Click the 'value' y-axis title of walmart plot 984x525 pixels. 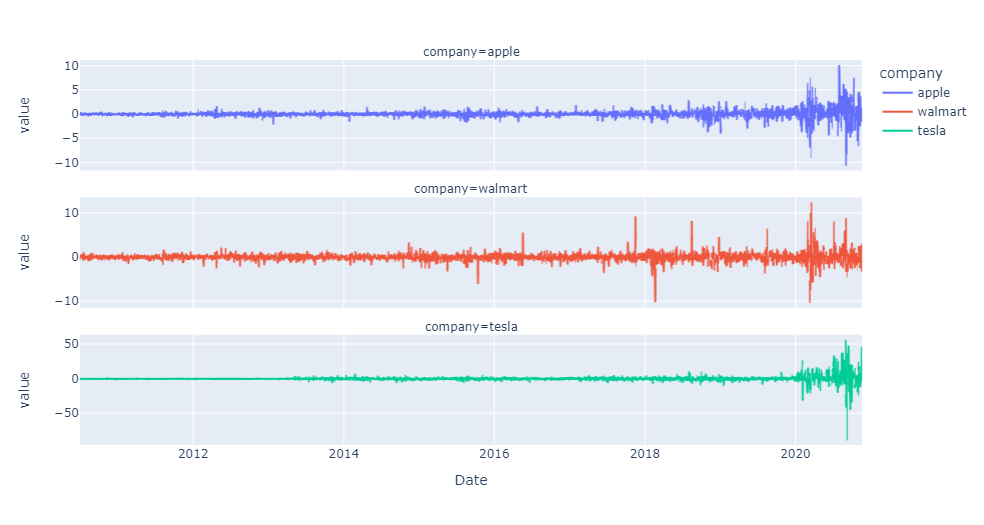coord(24,252)
